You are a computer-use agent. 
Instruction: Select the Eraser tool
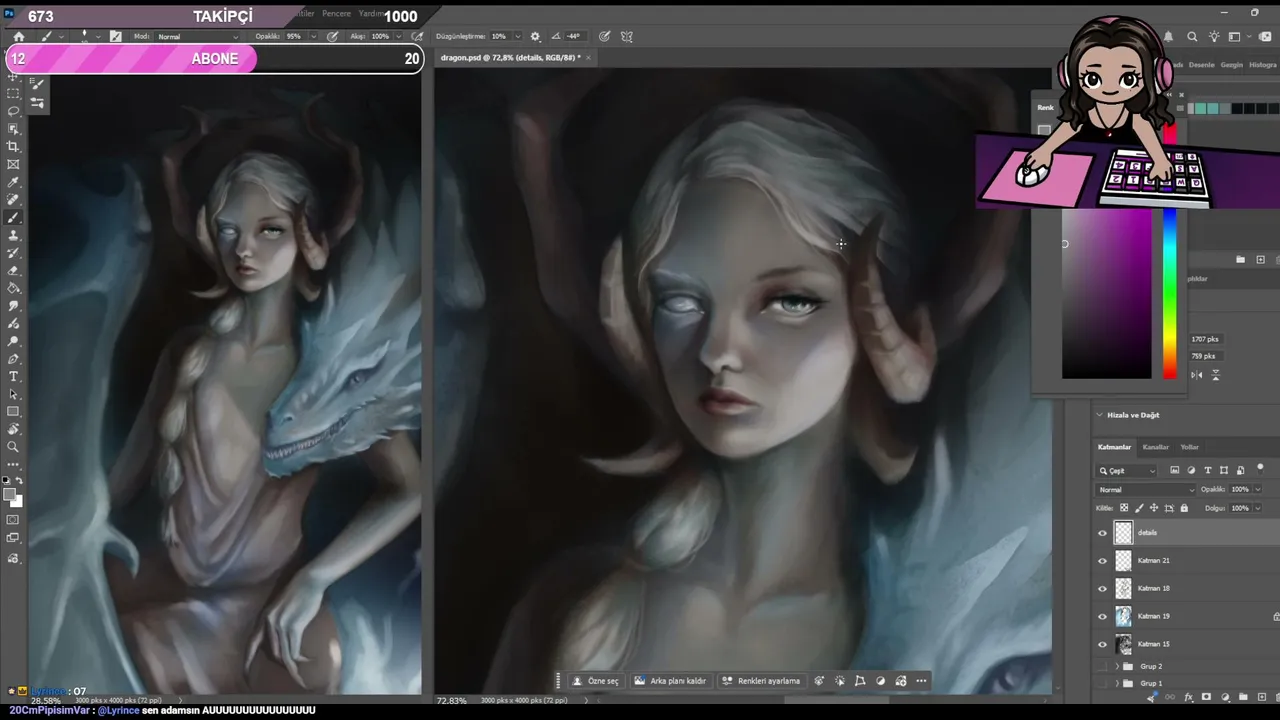click(x=13, y=271)
